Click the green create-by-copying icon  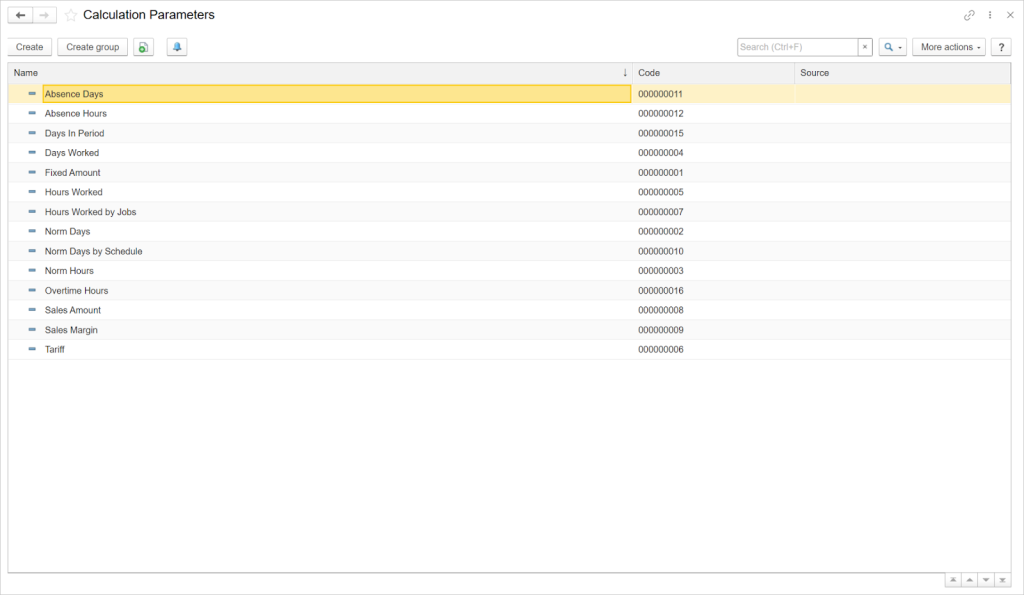142,47
